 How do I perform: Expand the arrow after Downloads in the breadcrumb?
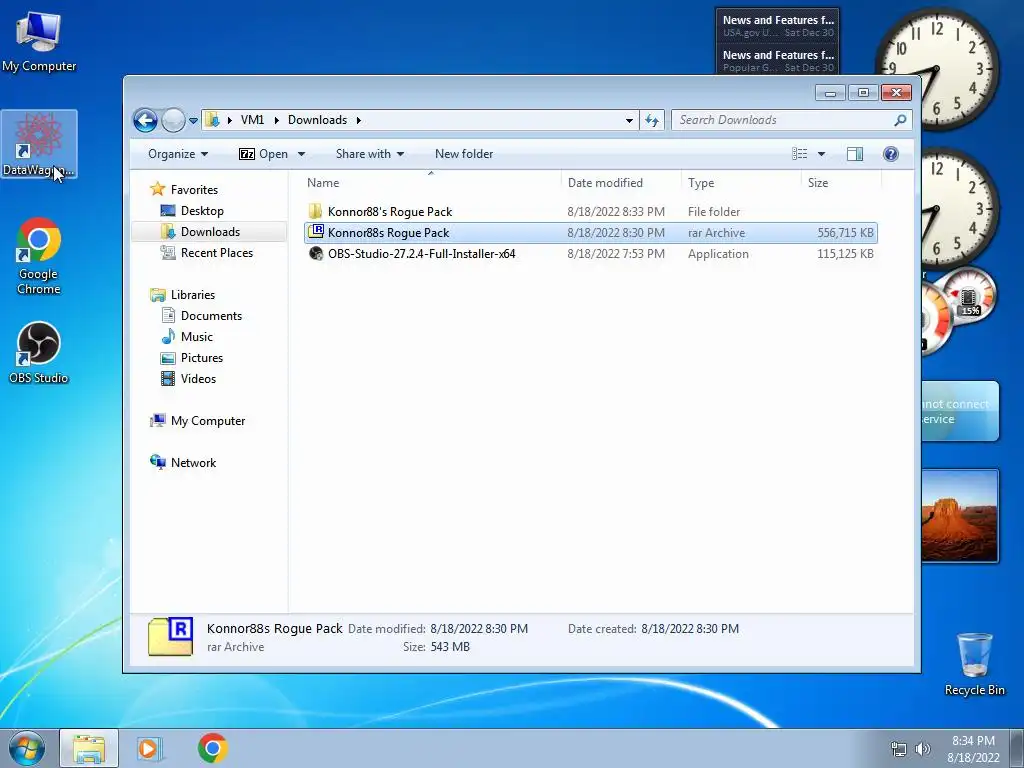tap(359, 120)
